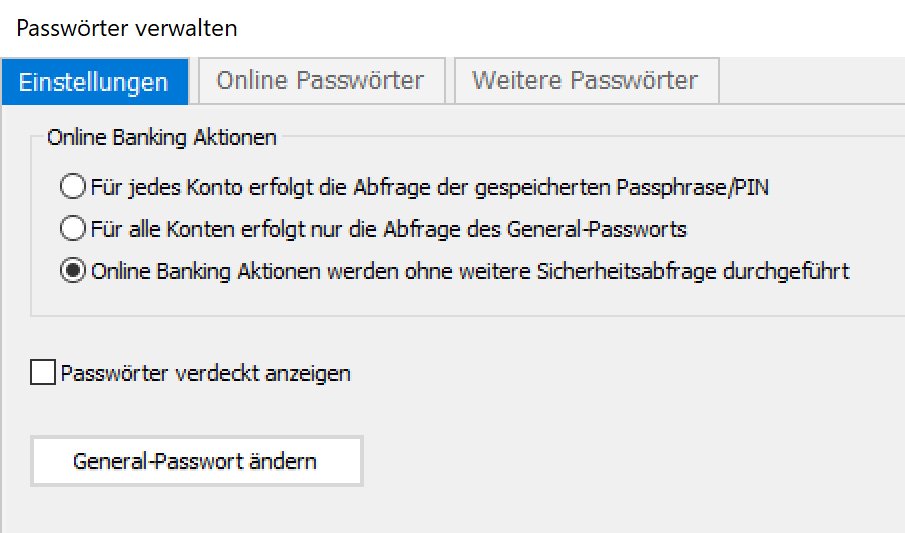Click the word "General-Passworts" in second option
The height and width of the screenshot is (533, 905).
(613, 230)
